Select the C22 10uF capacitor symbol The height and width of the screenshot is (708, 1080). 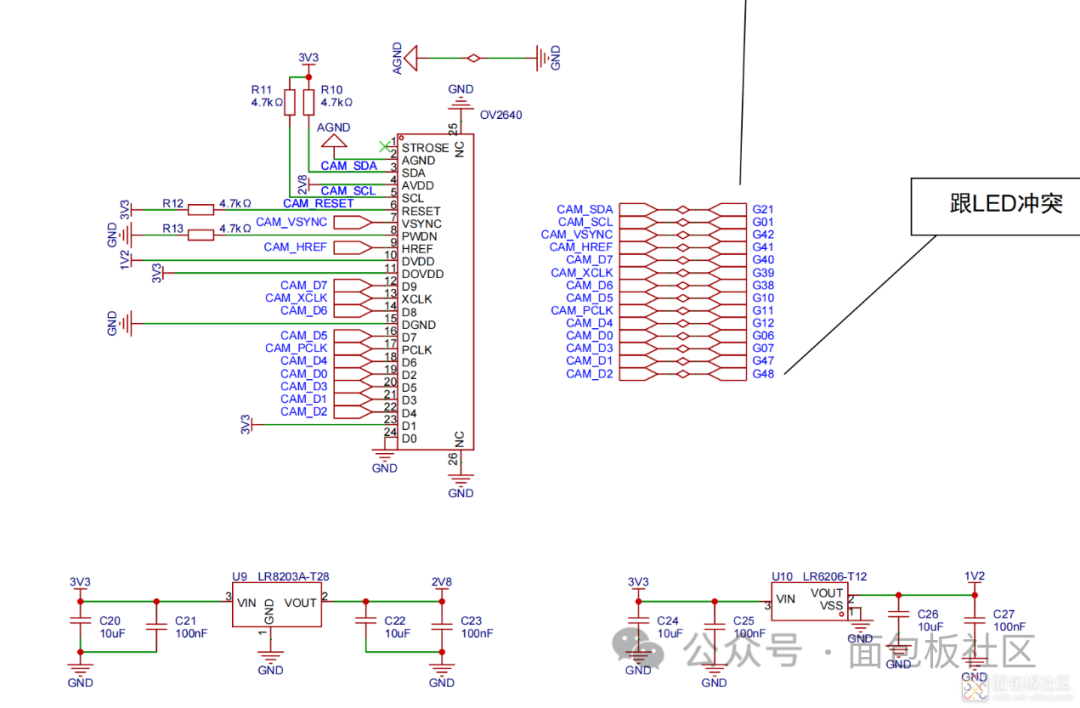[366, 621]
